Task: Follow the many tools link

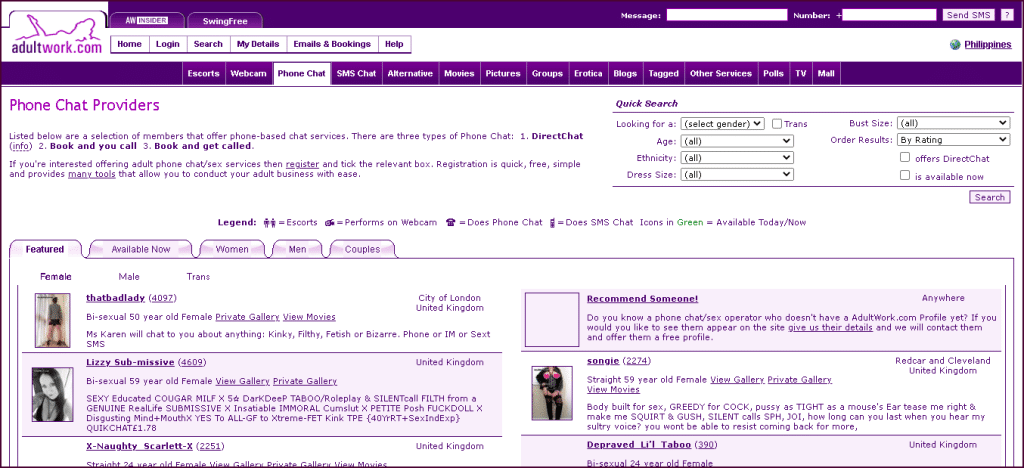Action: pos(91,174)
